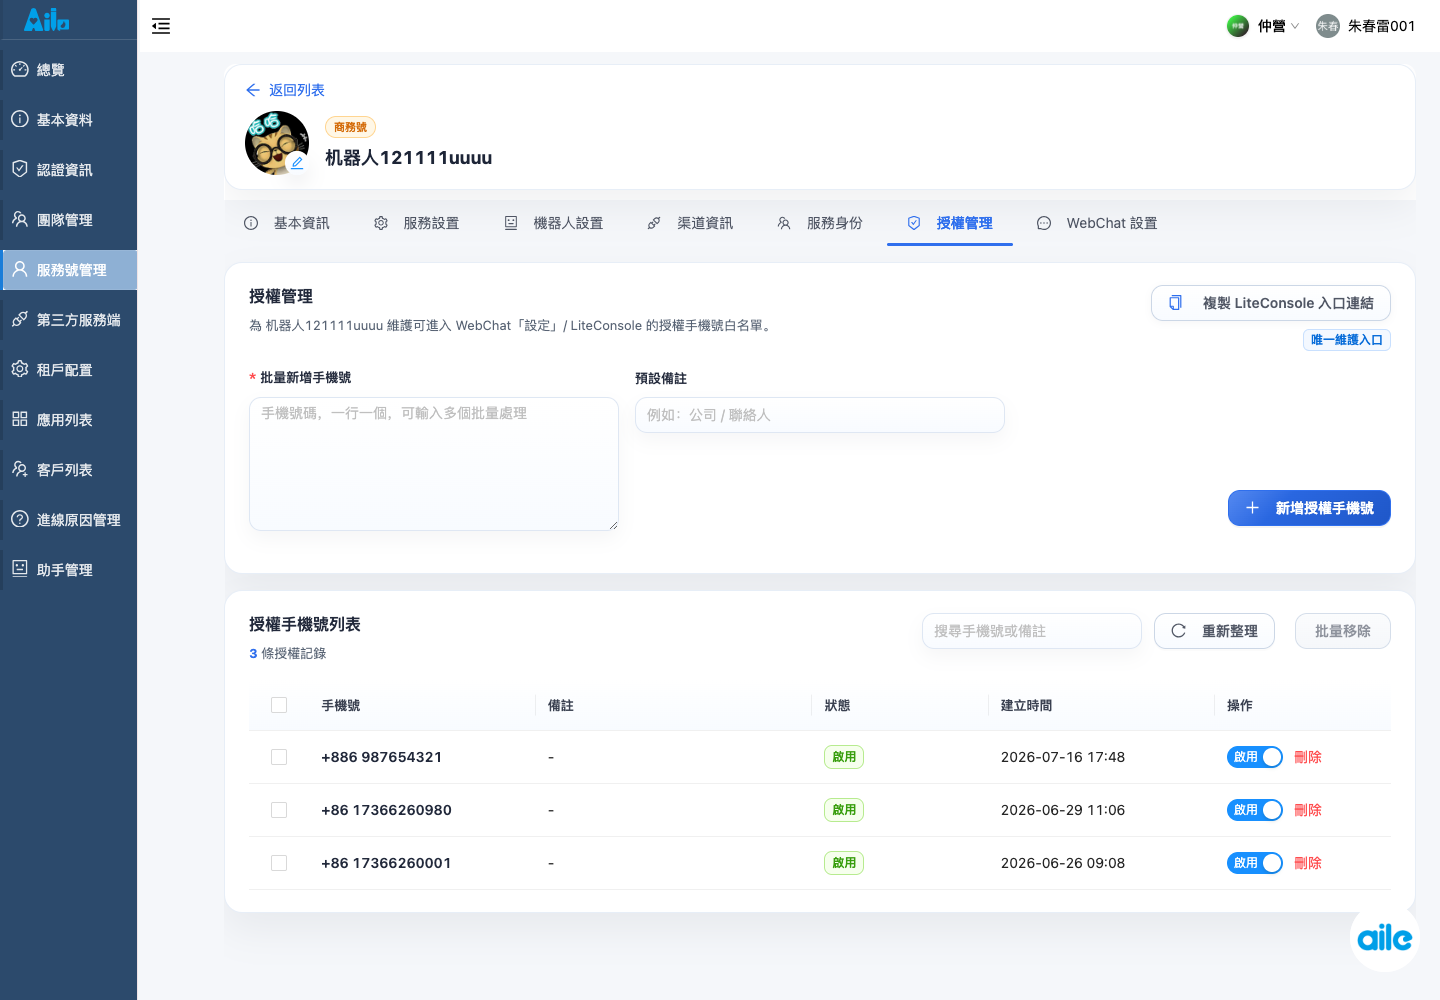
Task: Click 複製 LiteConsole 入口連結 button
Action: tap(1271, 303)
